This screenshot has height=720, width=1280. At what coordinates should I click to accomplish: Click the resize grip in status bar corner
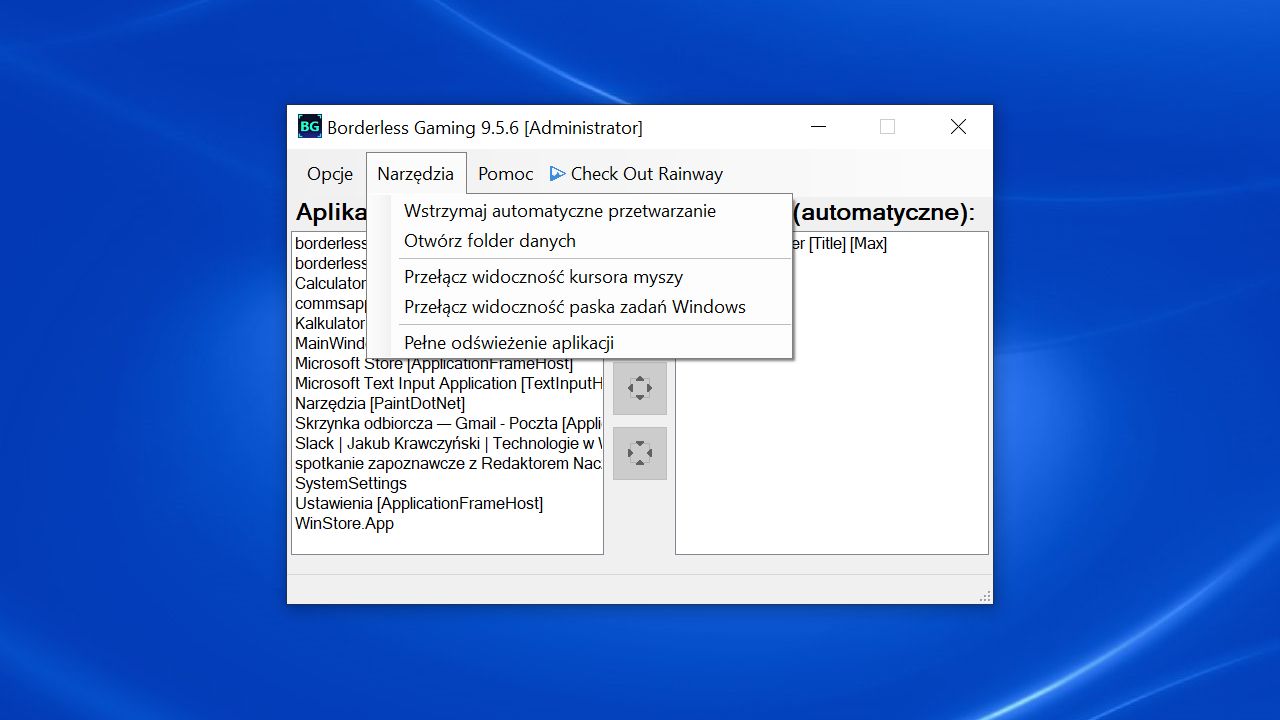point(985,596)
